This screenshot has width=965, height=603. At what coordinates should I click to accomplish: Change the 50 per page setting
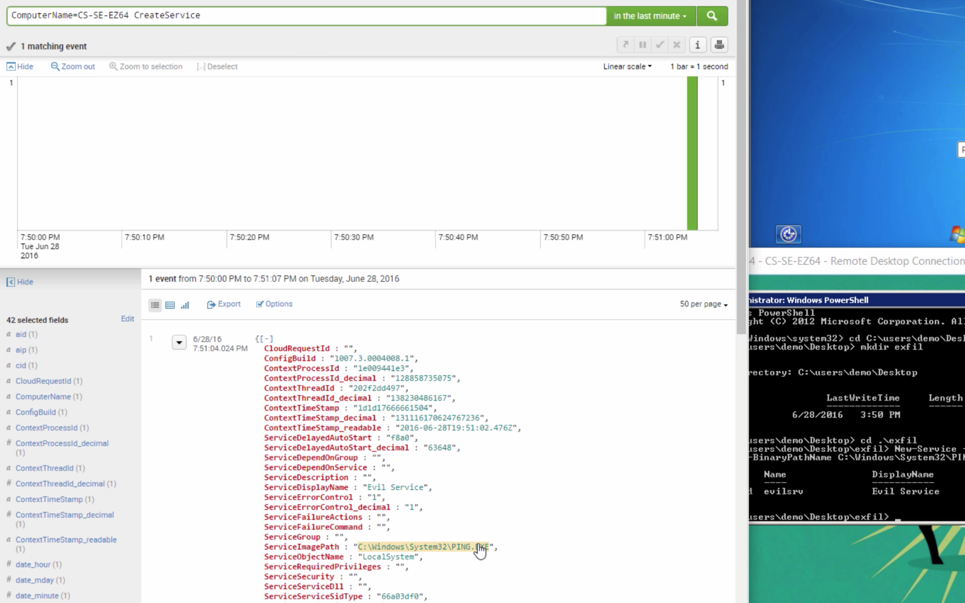tap(703, 304)
